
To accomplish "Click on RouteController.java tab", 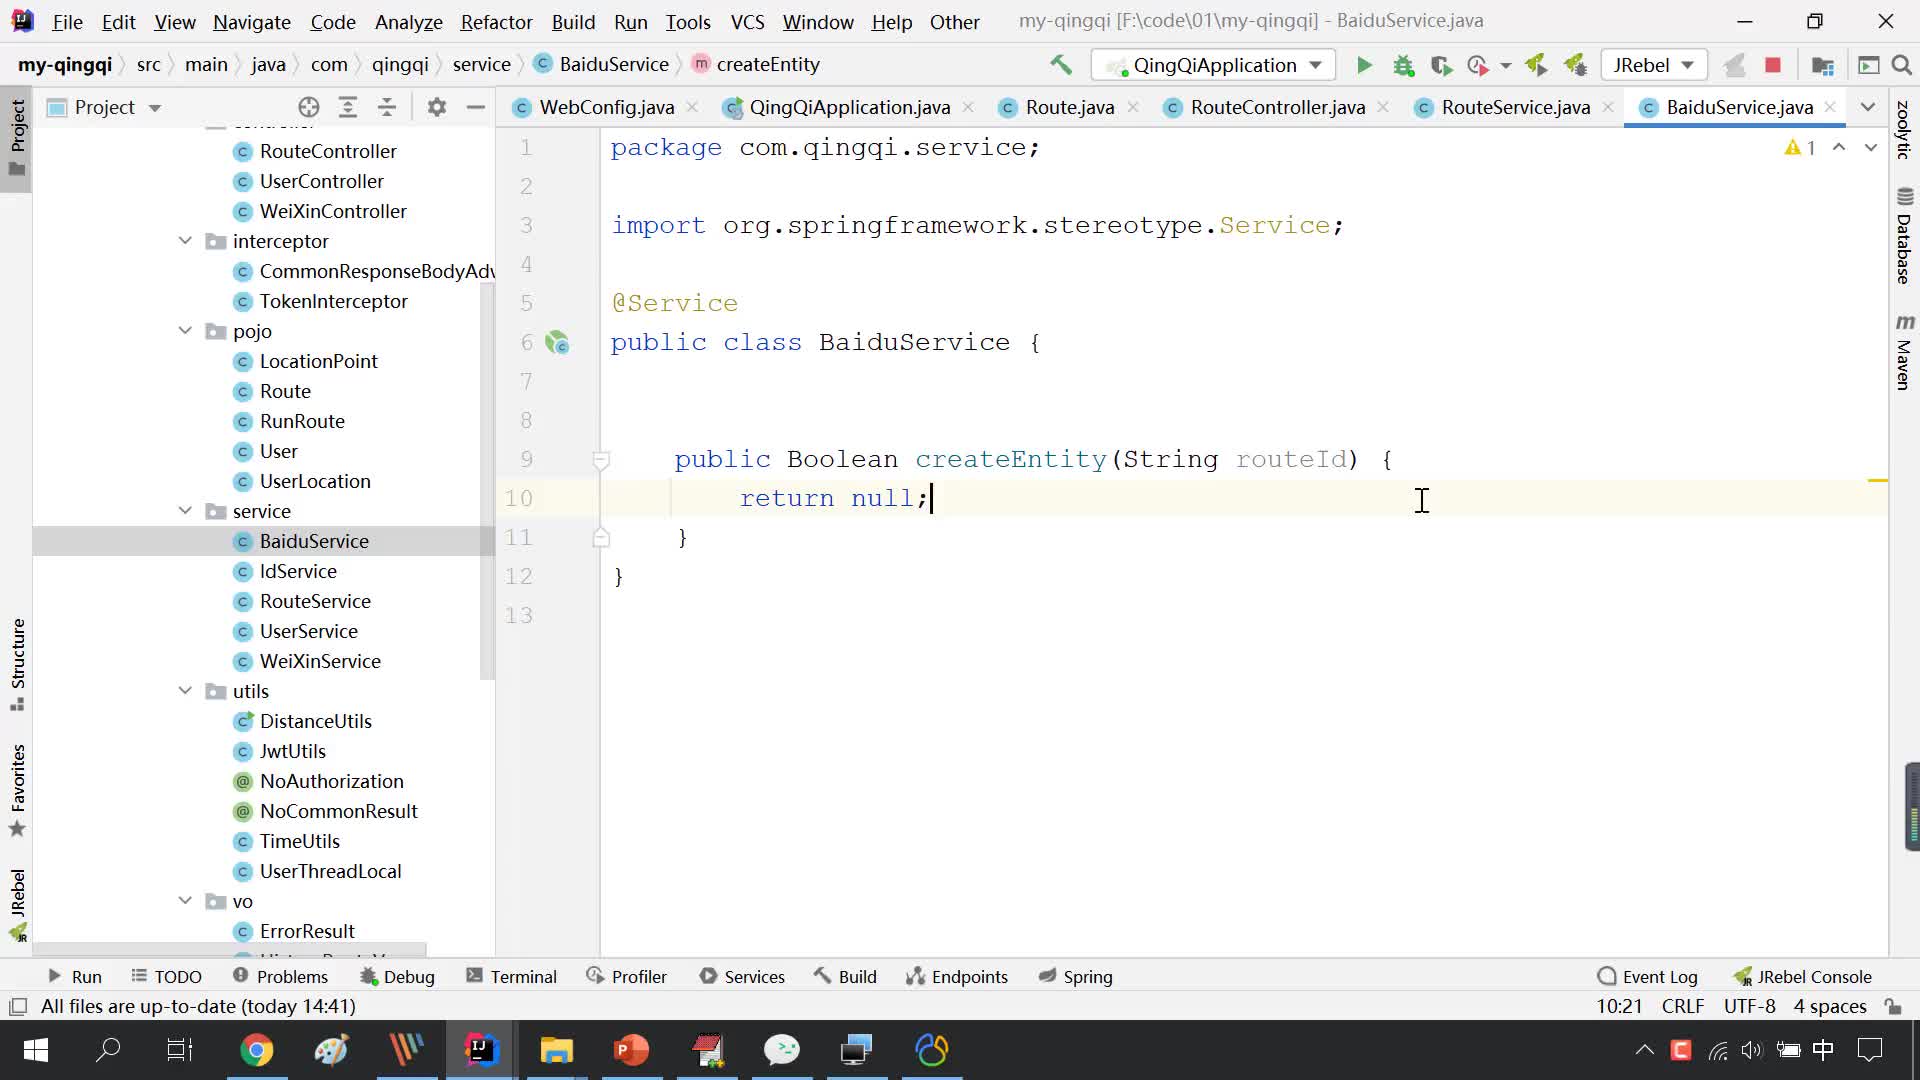I will pyautogui.click(x=1275, y=107).
